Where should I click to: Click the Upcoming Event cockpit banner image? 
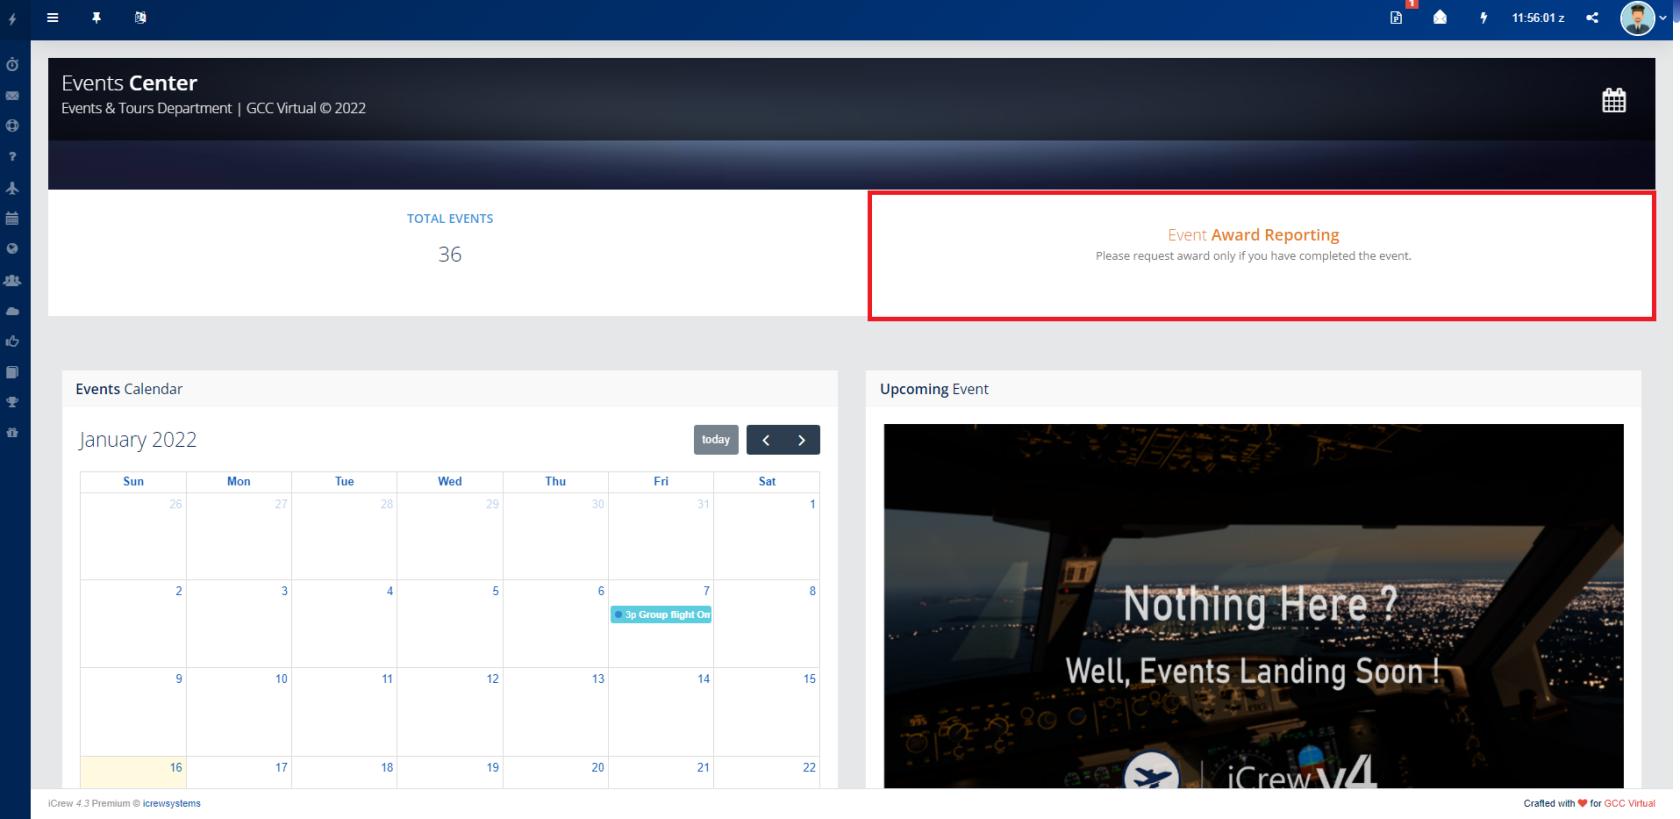click(1253, 606)
